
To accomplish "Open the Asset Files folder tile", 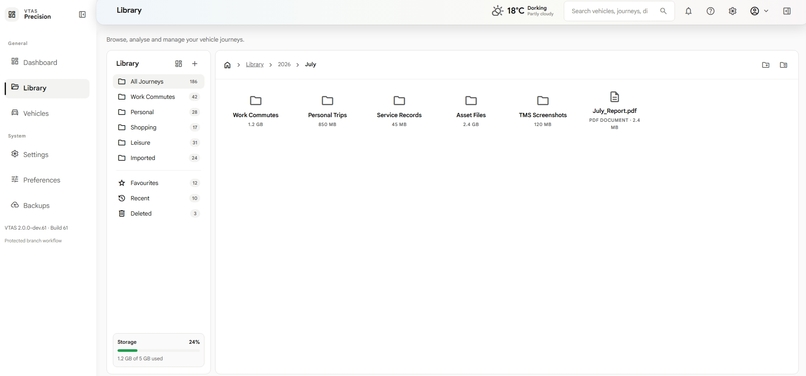I will pyautogui.click(x=471, y=110).
